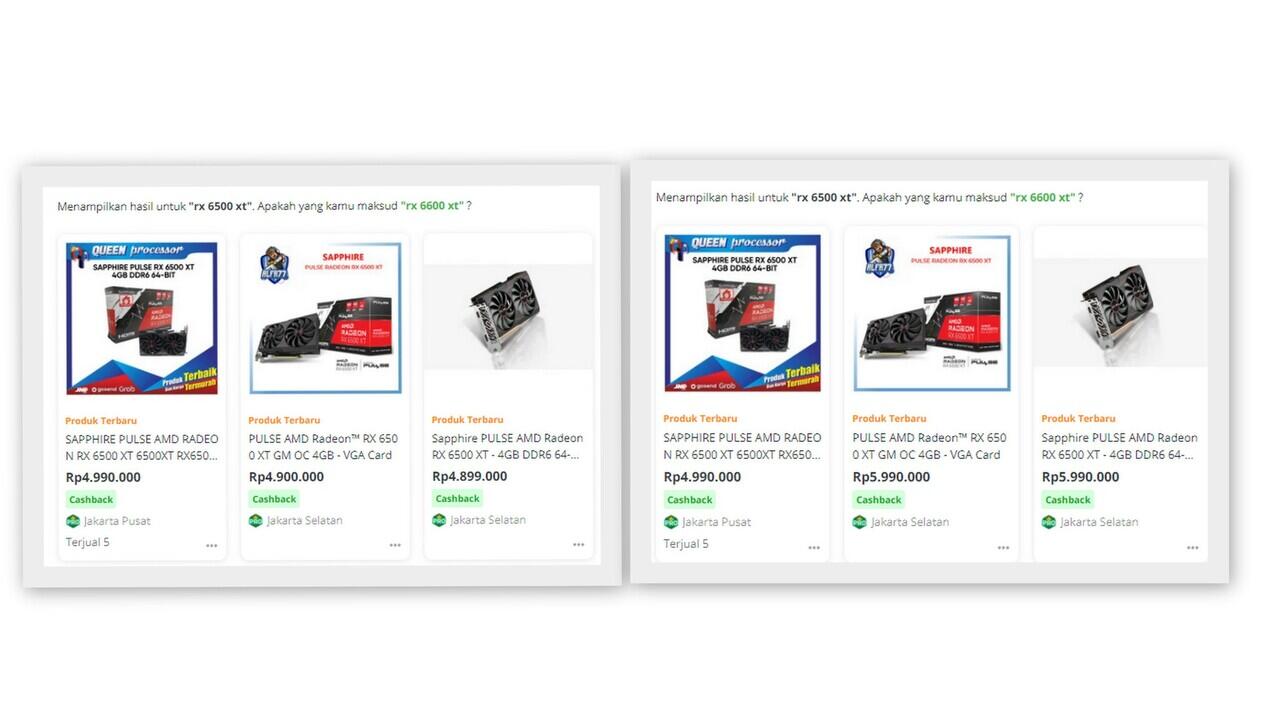Open three-dots menu on left Rp4.990.000 card

click(212, 546)
